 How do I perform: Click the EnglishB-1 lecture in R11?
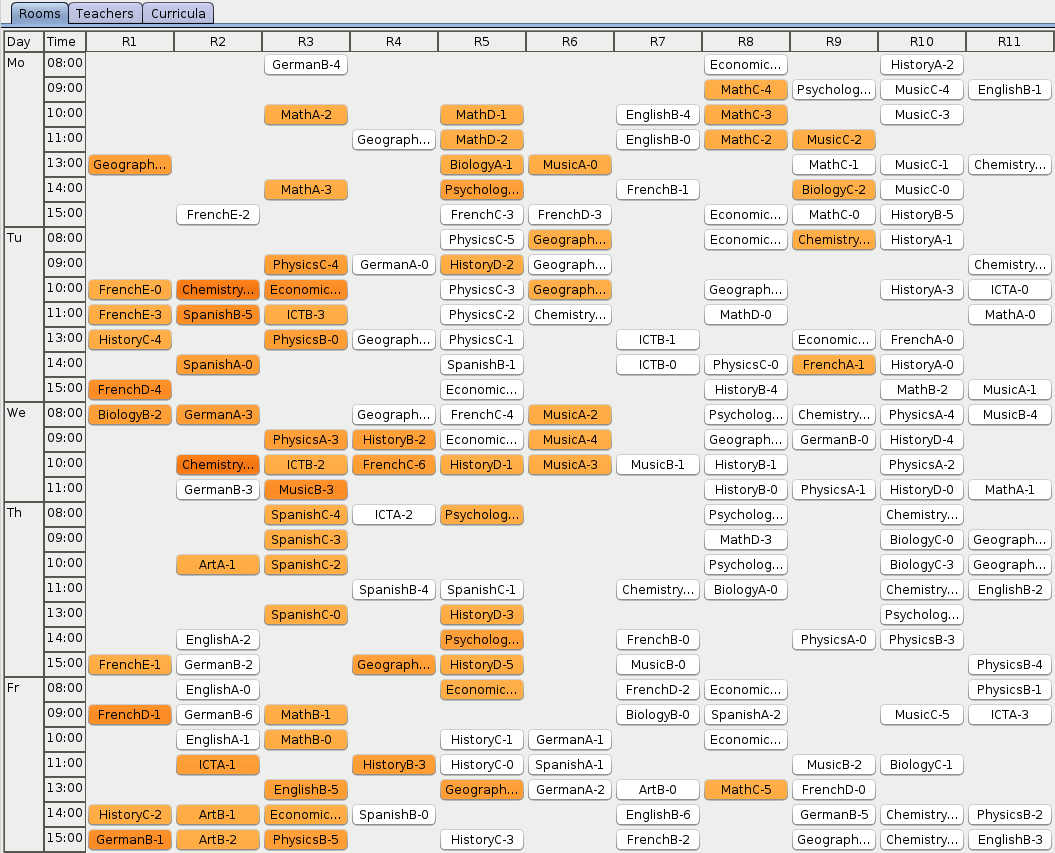point(1009,90)
